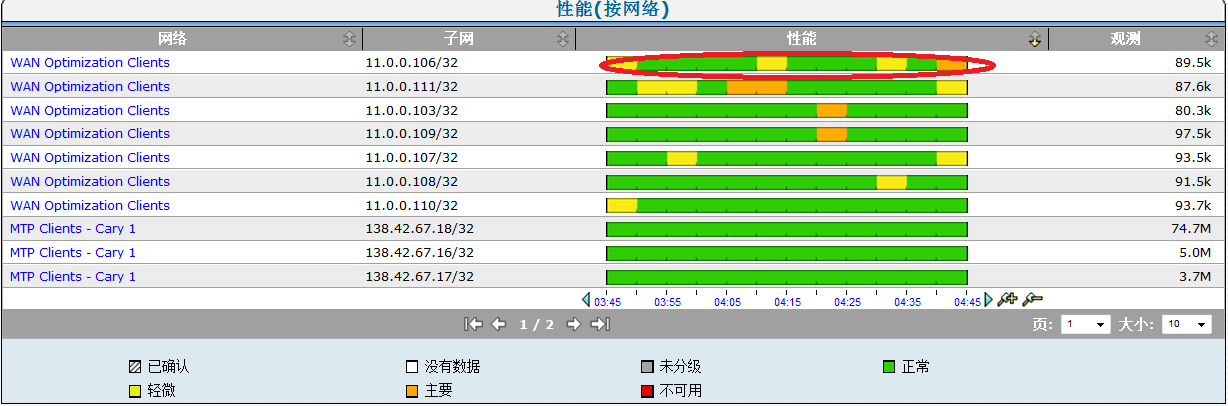Click the observation value 87.6k

point(1193,86)
